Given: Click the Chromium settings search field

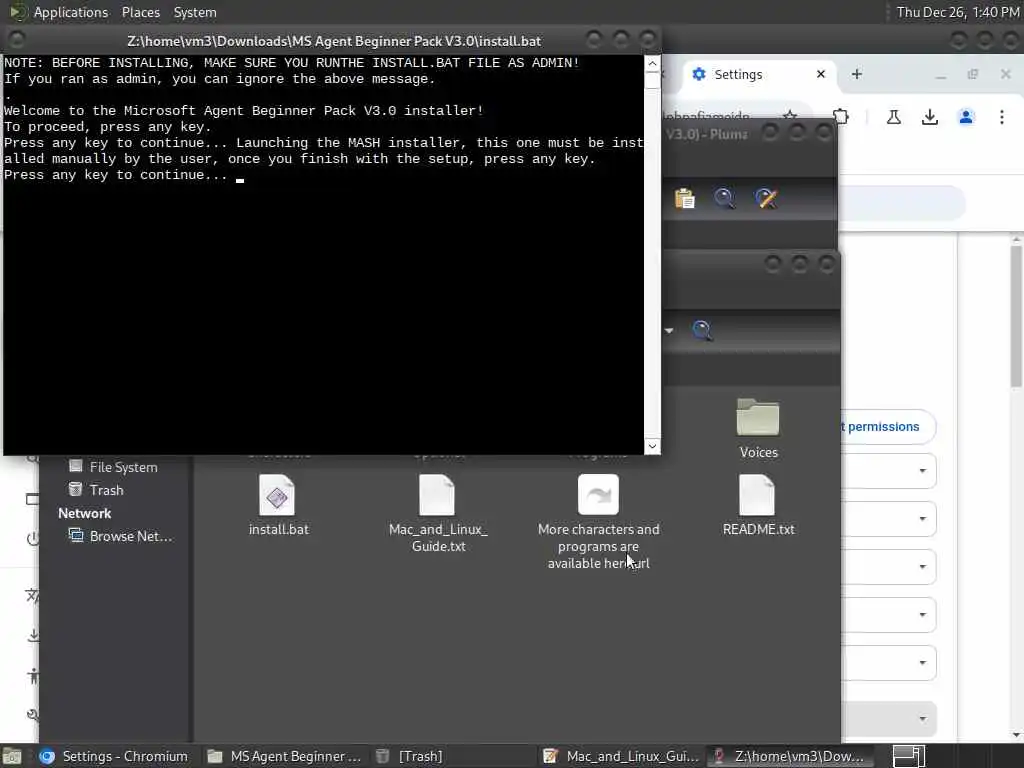Looking at the screenshot, I should 901,202.
